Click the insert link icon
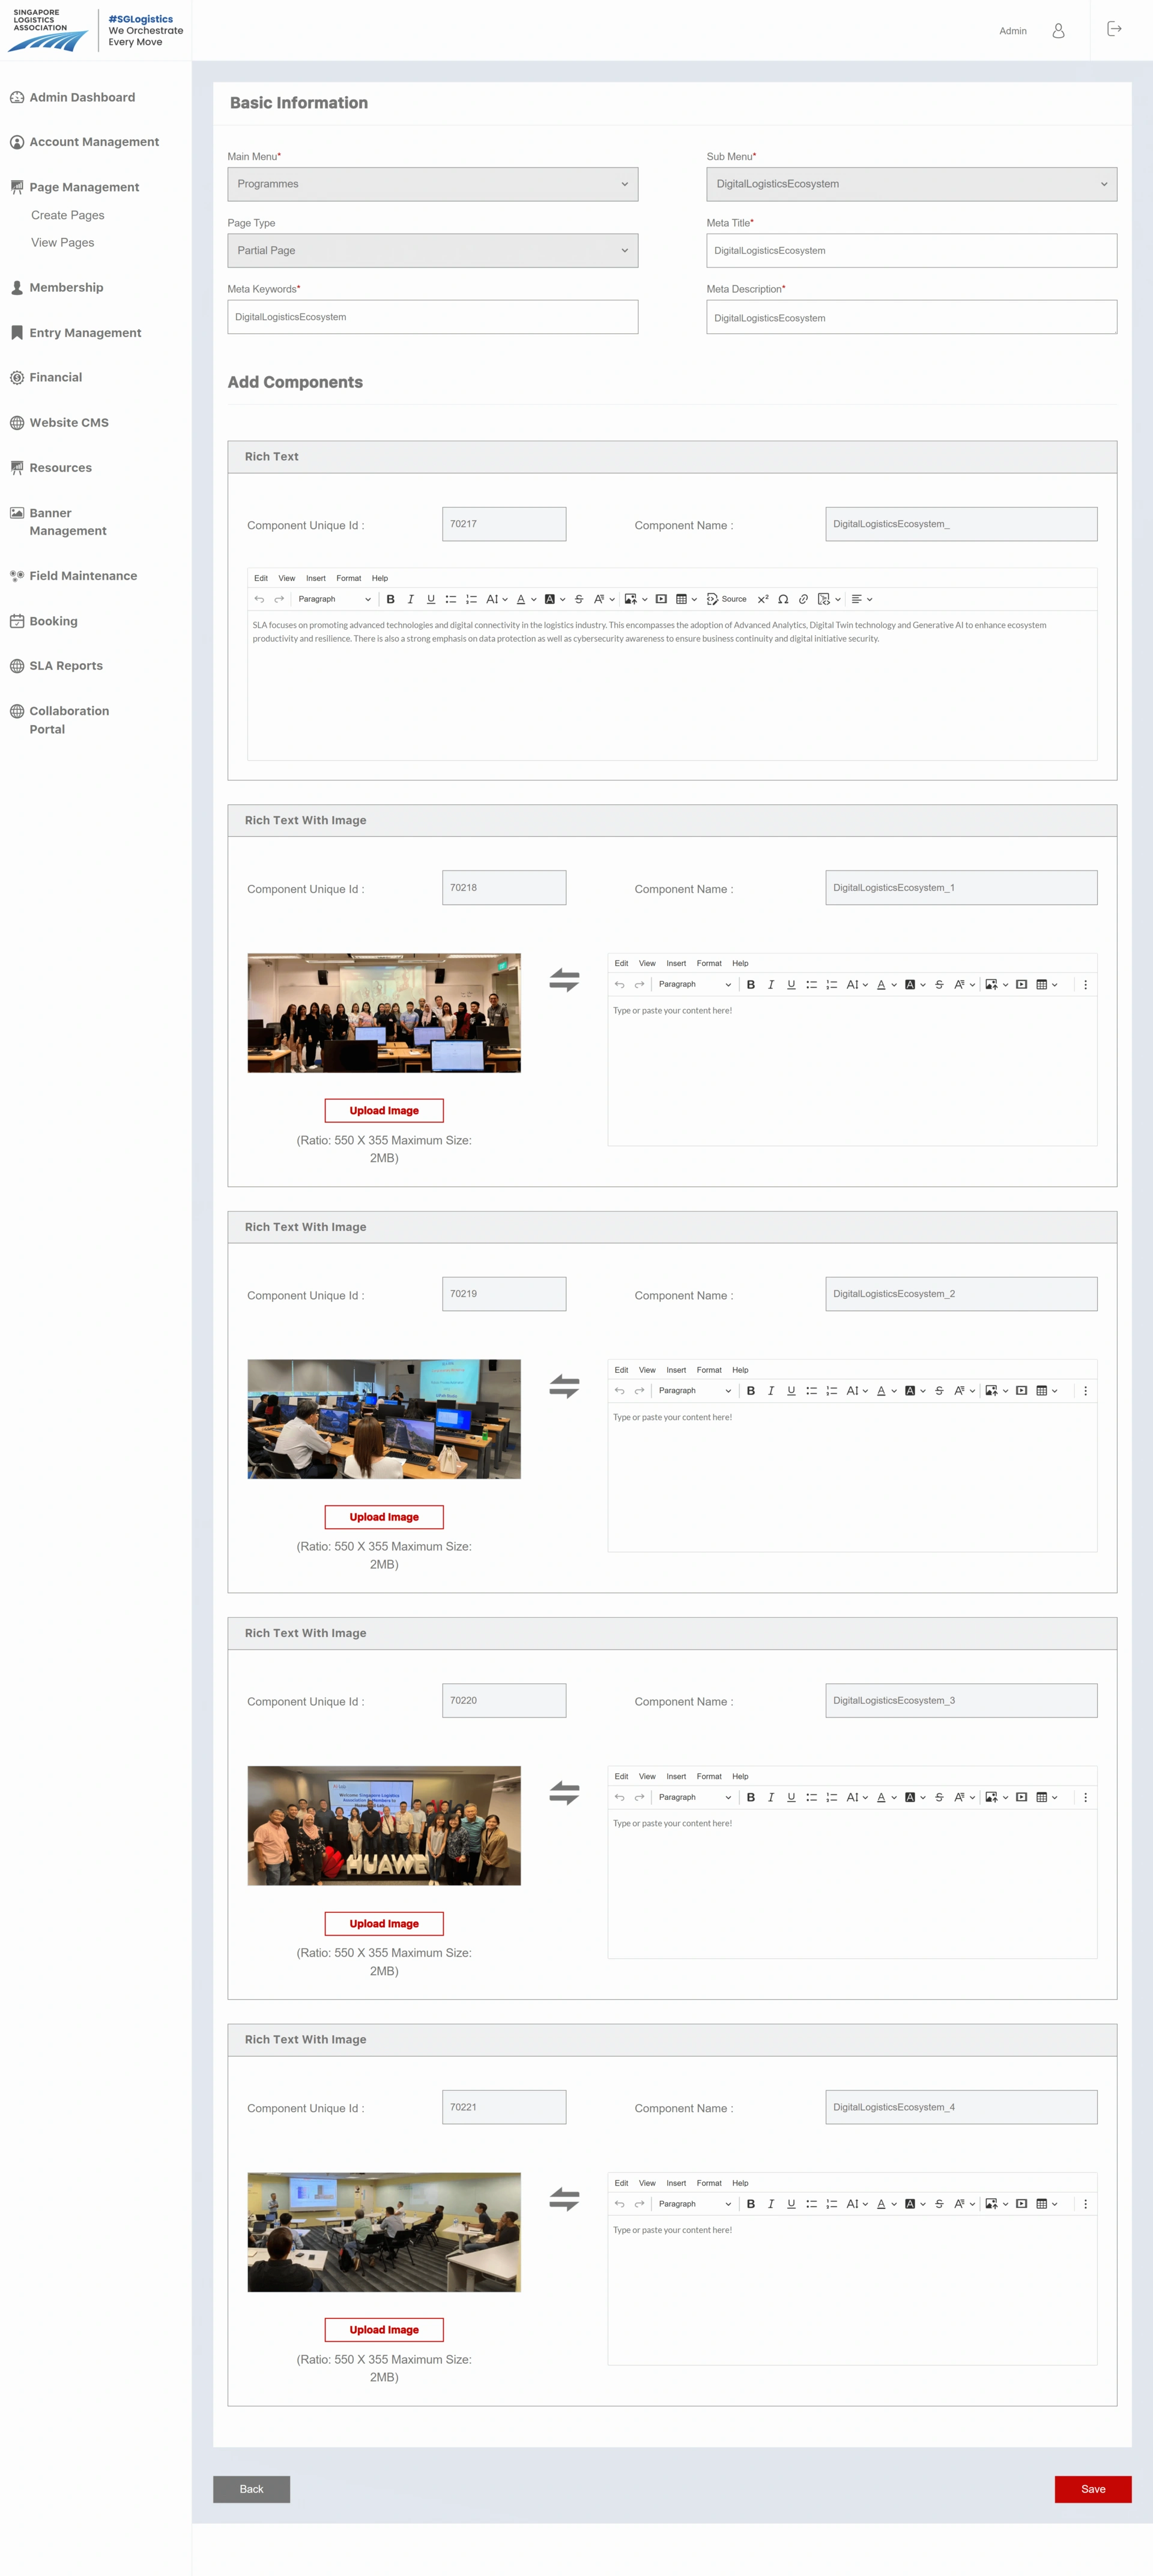Screen dimensions: 1153x2576 point(803,599)
